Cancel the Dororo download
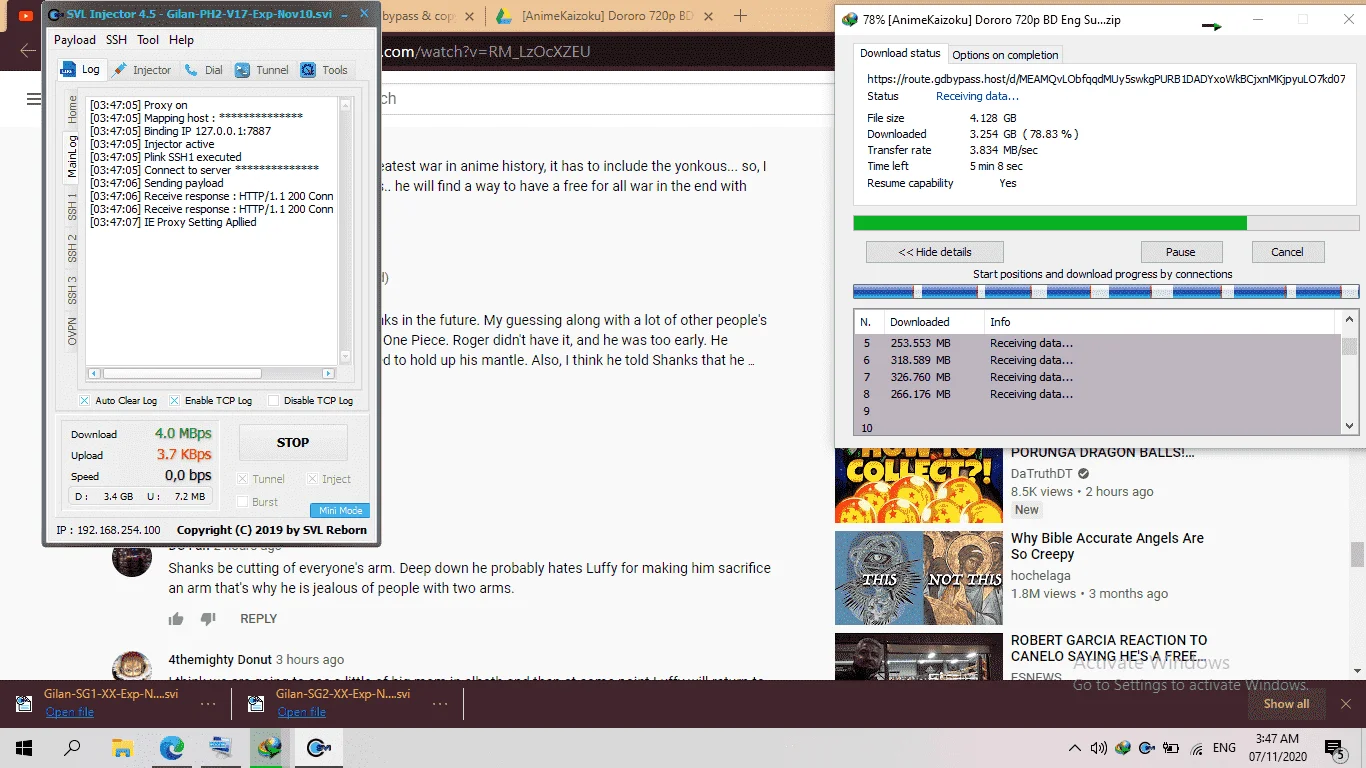 [x=1287, y=252]
